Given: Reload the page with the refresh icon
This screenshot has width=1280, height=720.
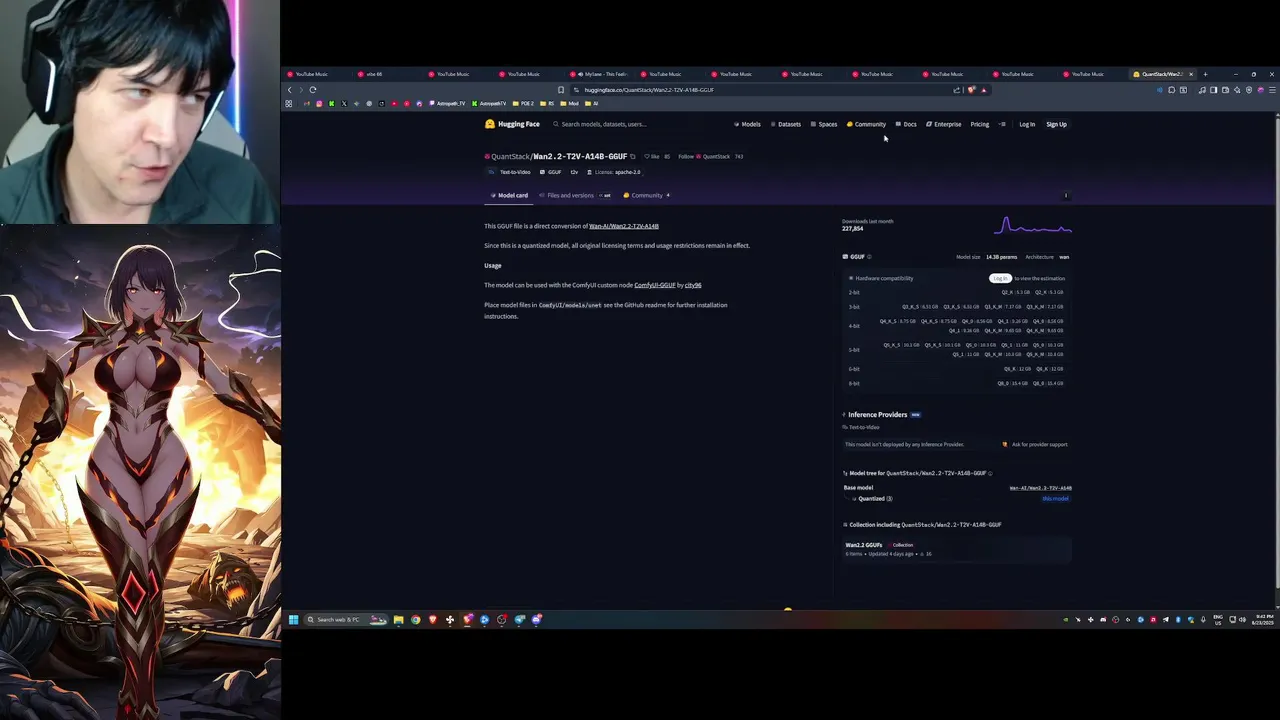Looking at the screenshot, I should tap(313, 90).
